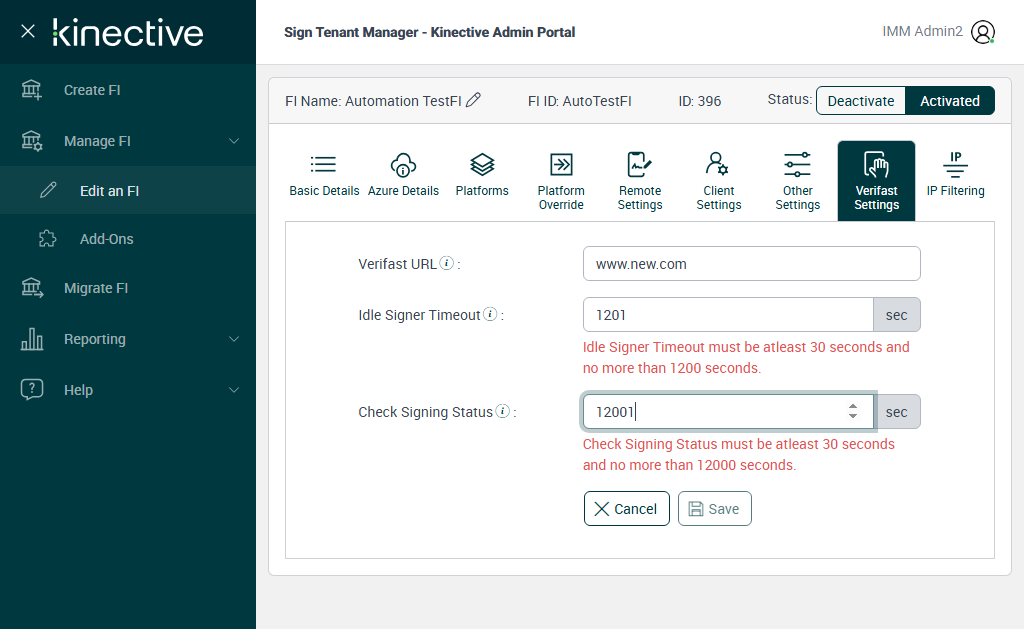Click the Reporting bar chart icon
1024x629 pixels.
click(32, 339)
